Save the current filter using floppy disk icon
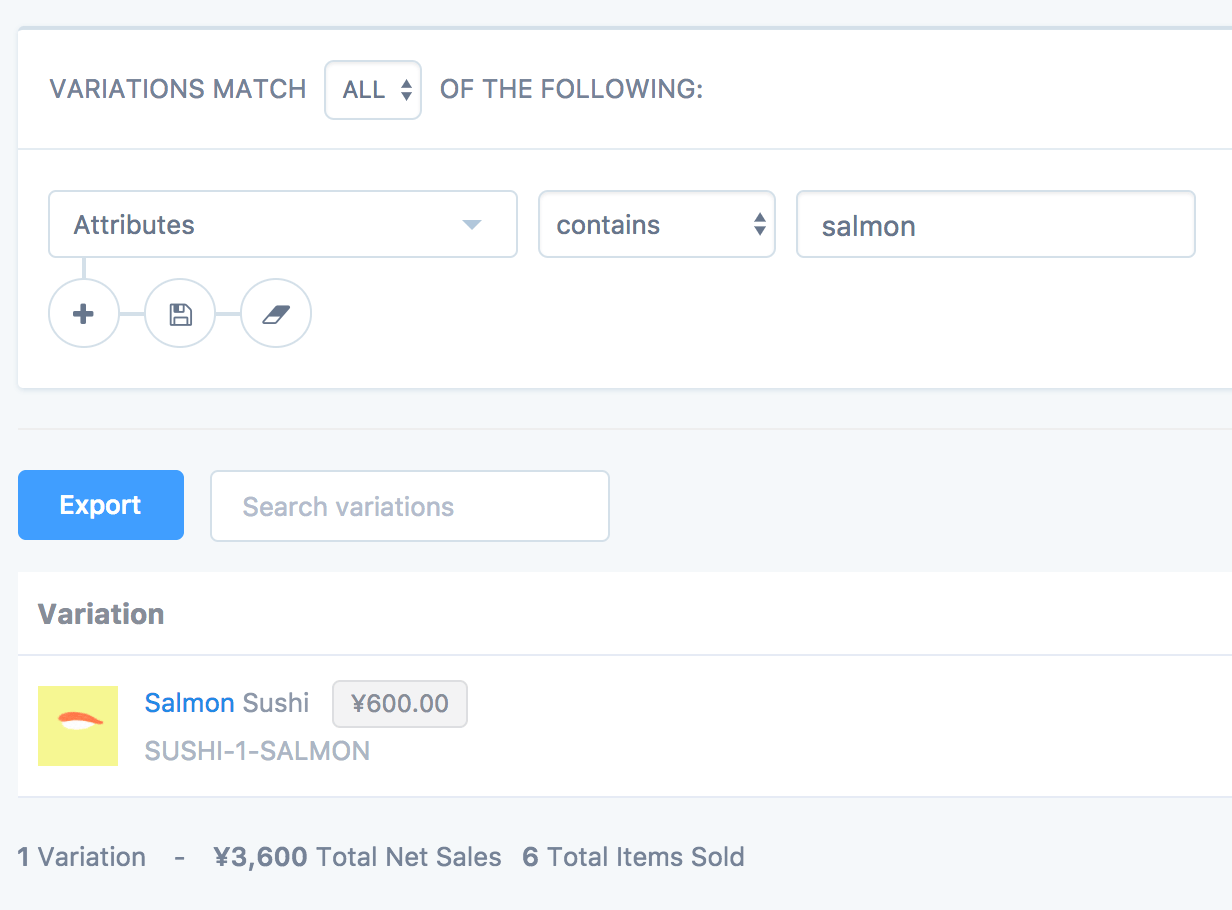This screenshot has width=1232, height=910. (180, 314)
